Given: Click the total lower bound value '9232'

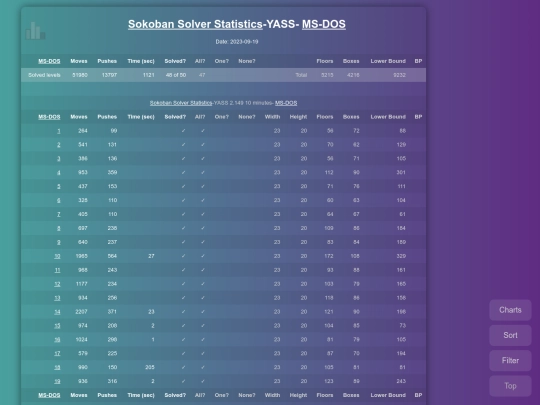Looking at the screenshot, I should 399,75.
